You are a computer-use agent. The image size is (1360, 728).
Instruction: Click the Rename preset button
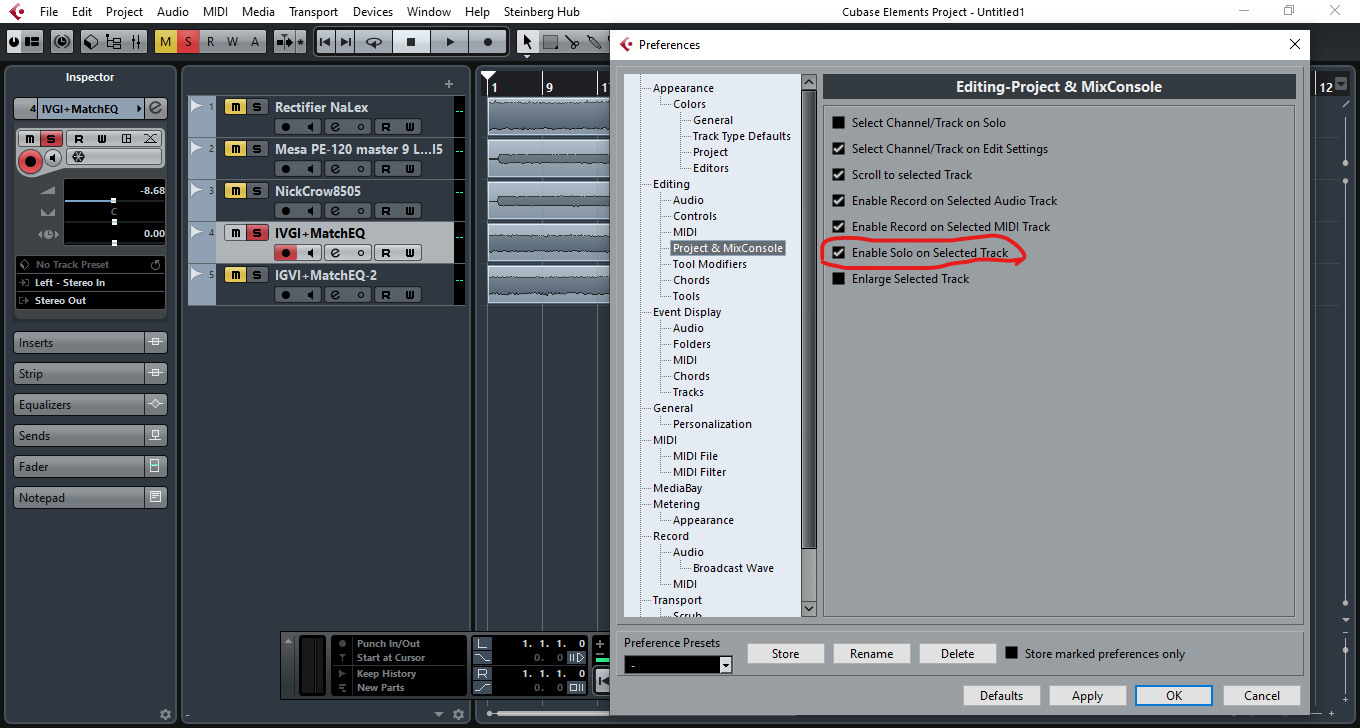(872, 653)
